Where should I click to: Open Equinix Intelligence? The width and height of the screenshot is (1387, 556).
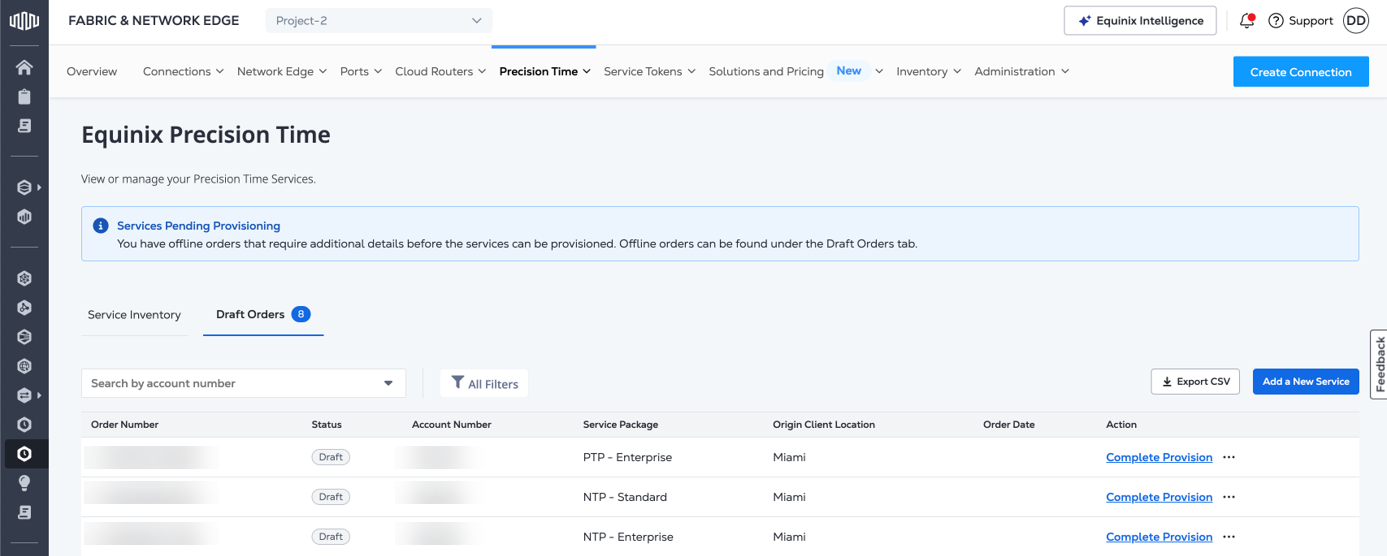coord(1140,20)
